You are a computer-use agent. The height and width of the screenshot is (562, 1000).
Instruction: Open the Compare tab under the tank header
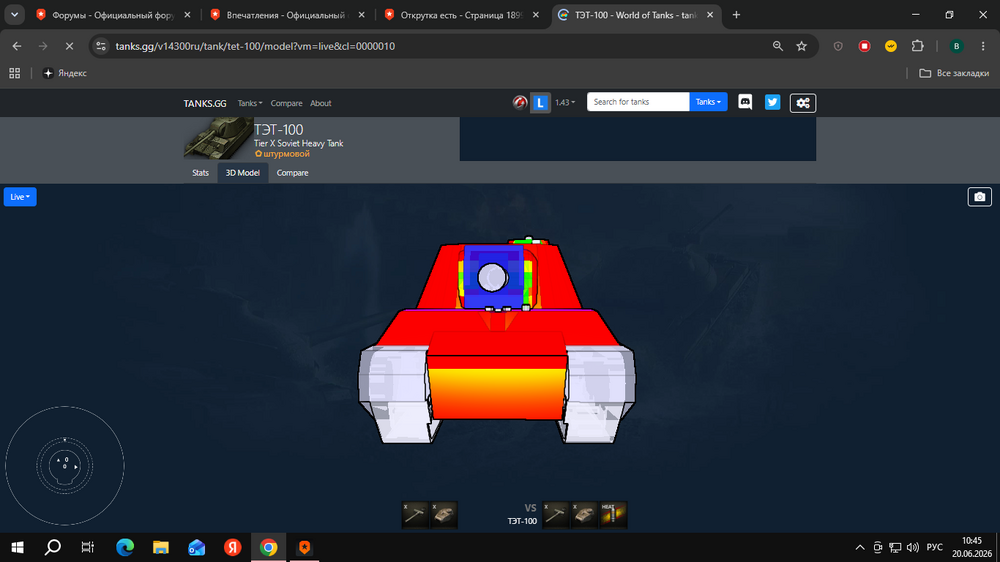[292, 173]
